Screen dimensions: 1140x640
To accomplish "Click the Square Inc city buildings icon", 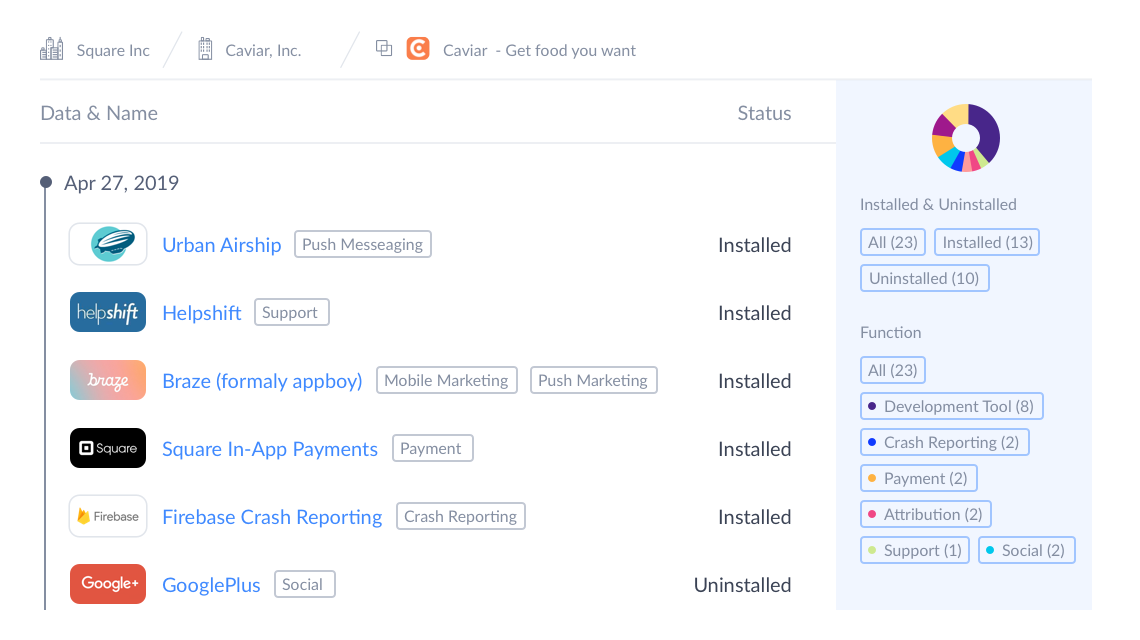I will [52, 48].
